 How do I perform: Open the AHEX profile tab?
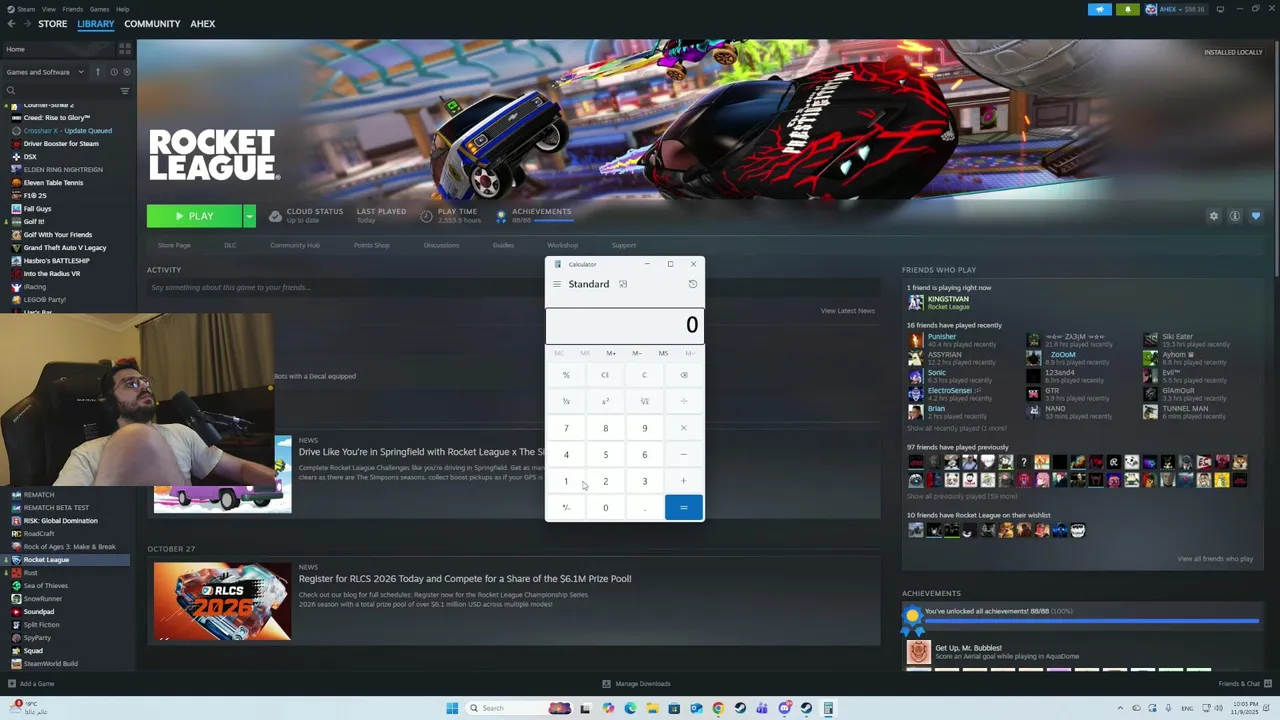coord(203,24)
